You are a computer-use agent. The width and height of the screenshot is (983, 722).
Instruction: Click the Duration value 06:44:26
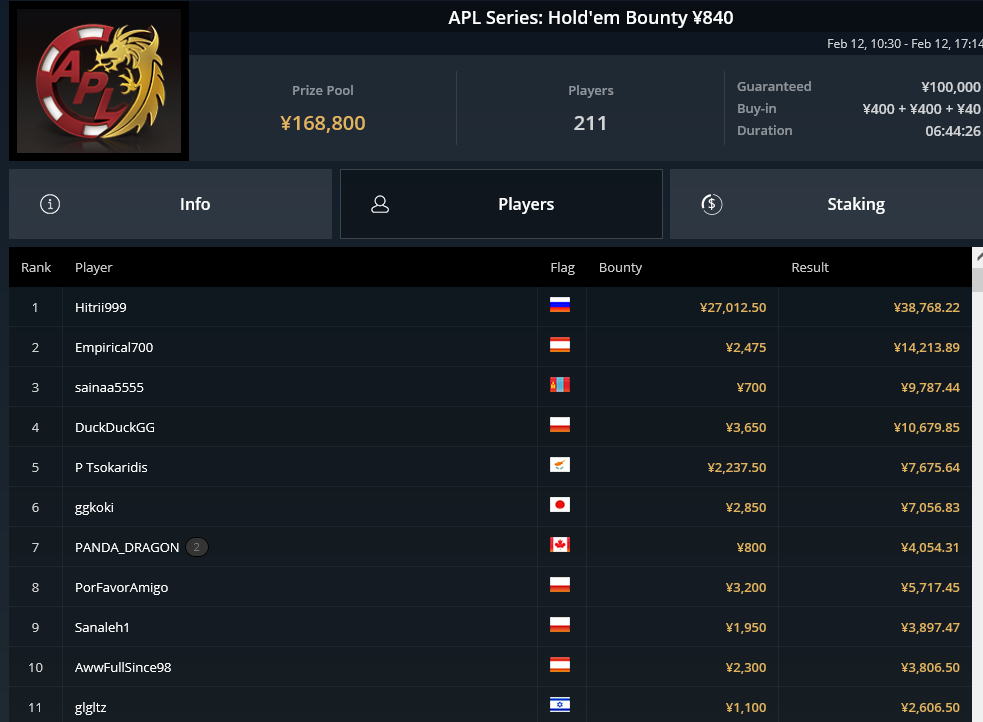click(953, 131)
